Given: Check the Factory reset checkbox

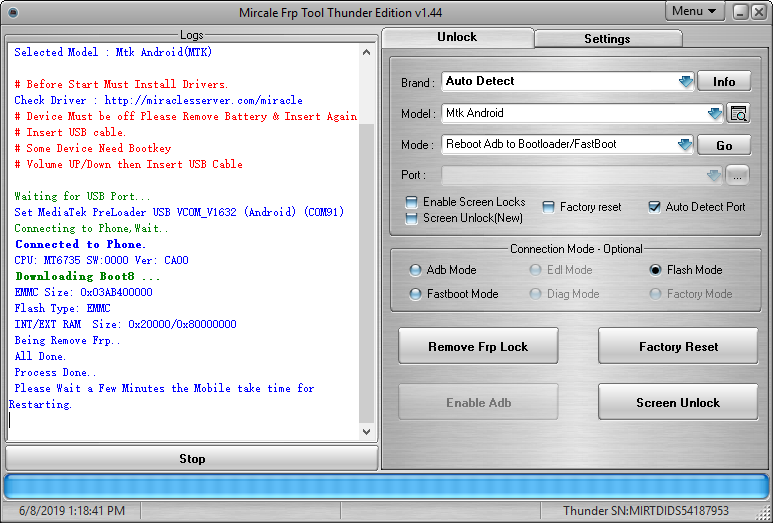Looking at the screenshot, I should click(548, 207).
